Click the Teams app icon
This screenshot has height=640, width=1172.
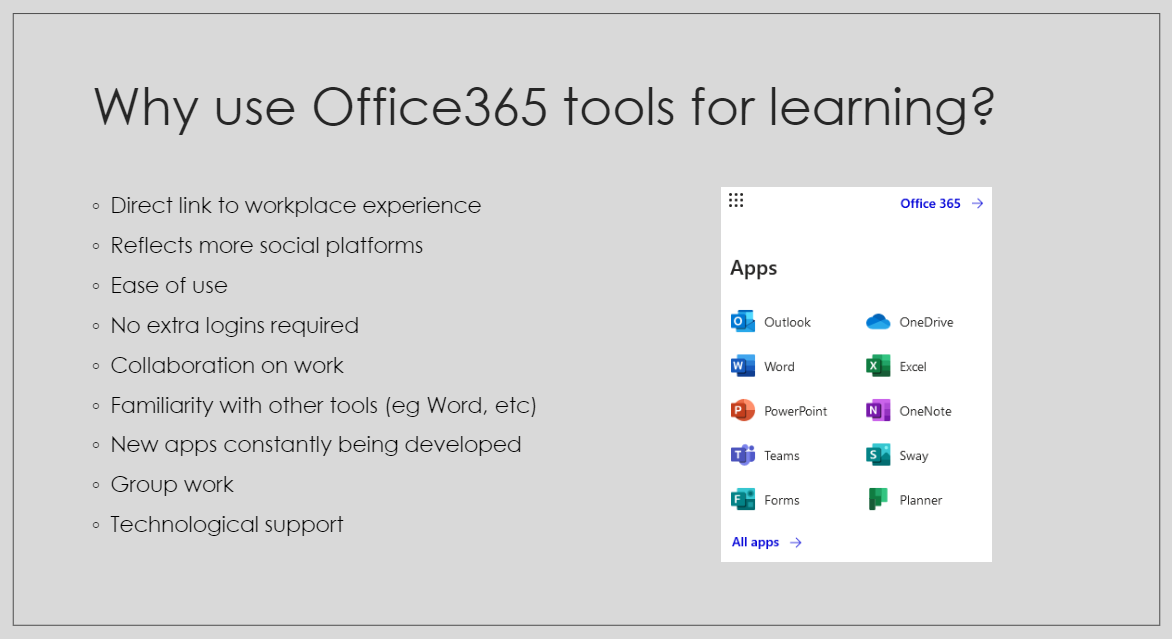pyautogui.click(x=743, y=455)
